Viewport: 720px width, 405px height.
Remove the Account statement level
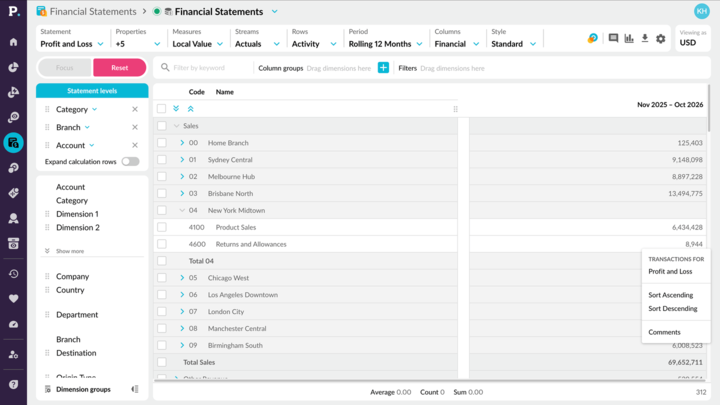point(135,145)
